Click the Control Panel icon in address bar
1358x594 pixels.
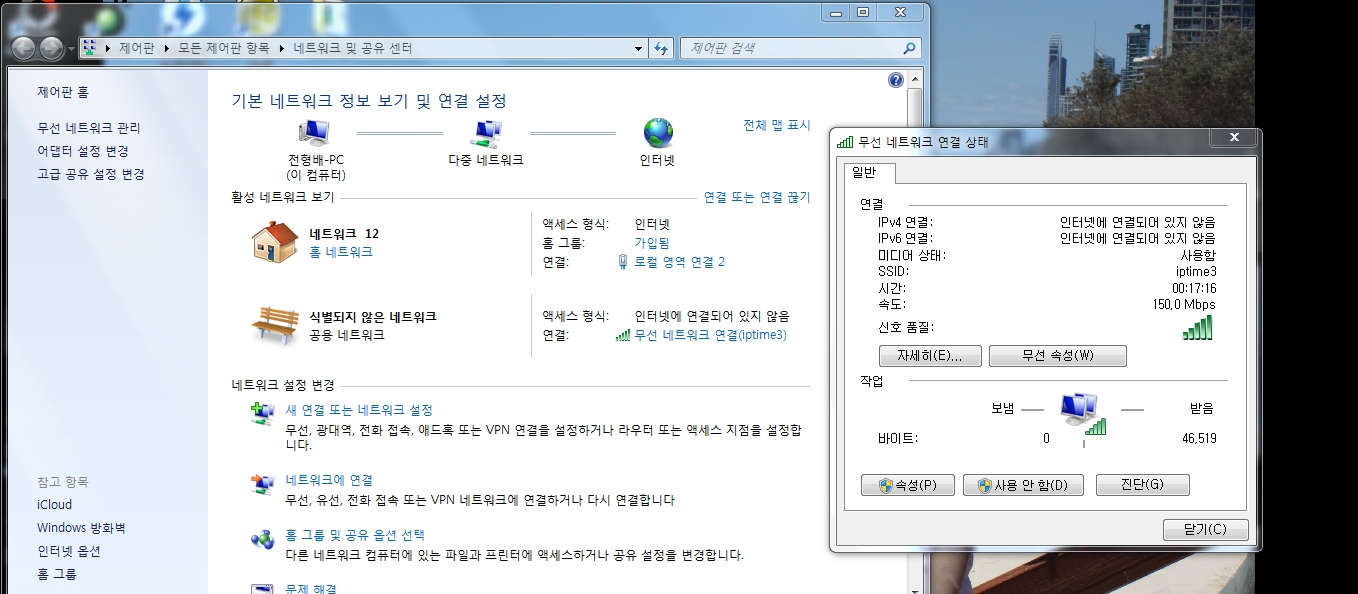tap(89, 48)
